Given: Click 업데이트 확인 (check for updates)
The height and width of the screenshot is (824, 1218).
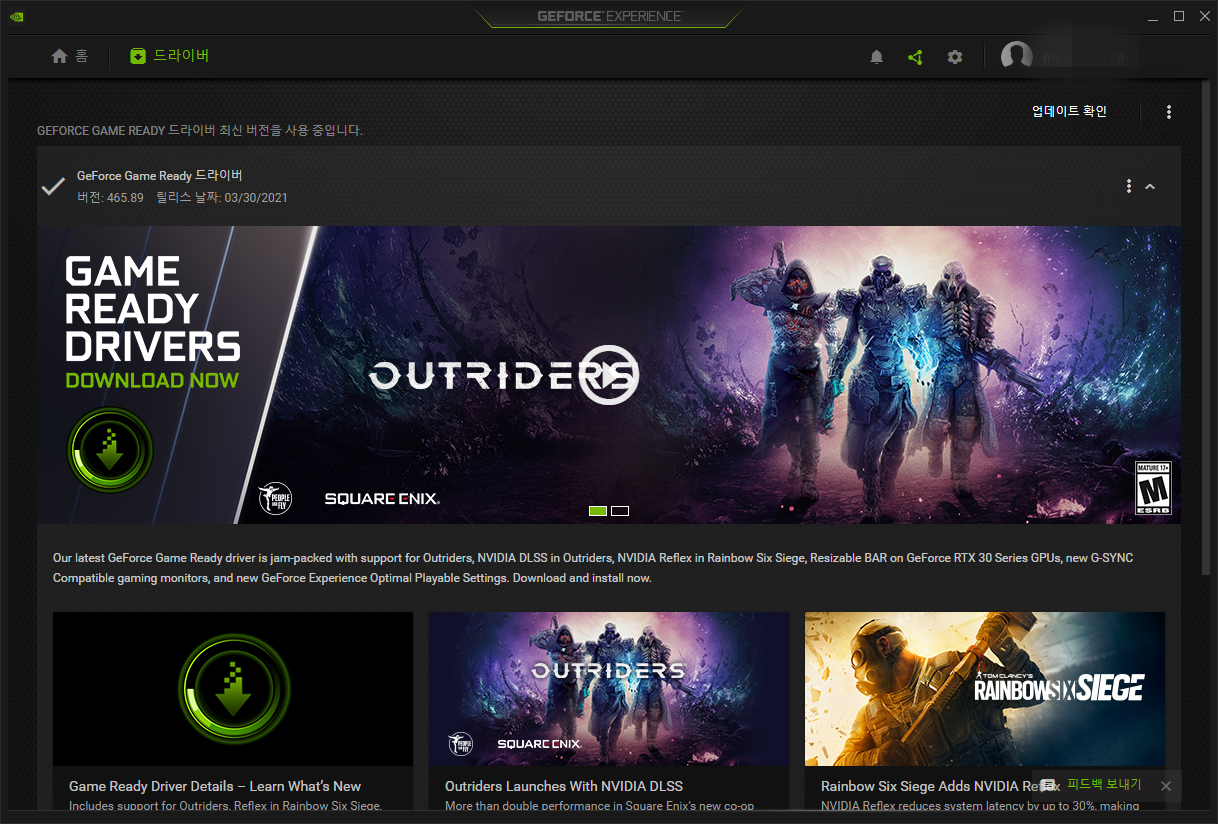Looking at the screenshot, I should [1069, 112].
